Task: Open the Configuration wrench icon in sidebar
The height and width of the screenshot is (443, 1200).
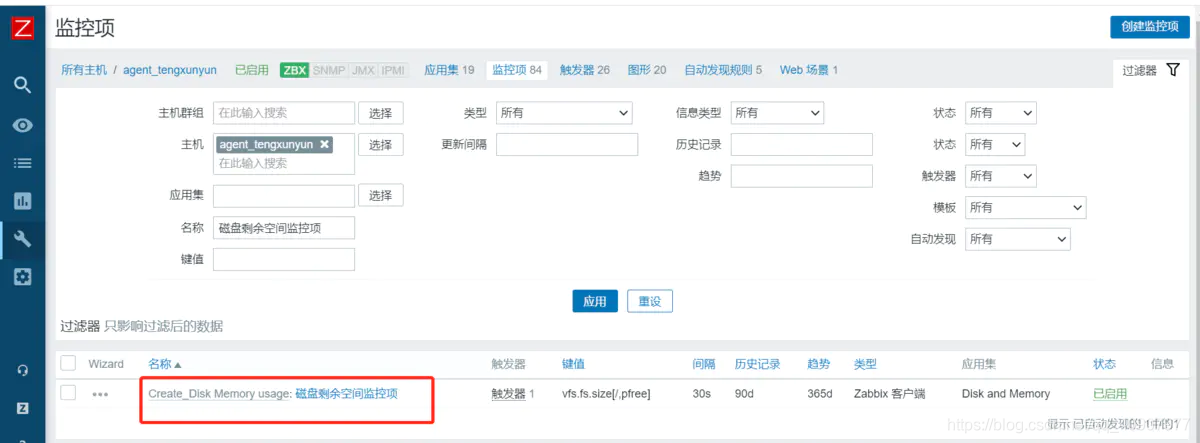Action: point(22,239)
